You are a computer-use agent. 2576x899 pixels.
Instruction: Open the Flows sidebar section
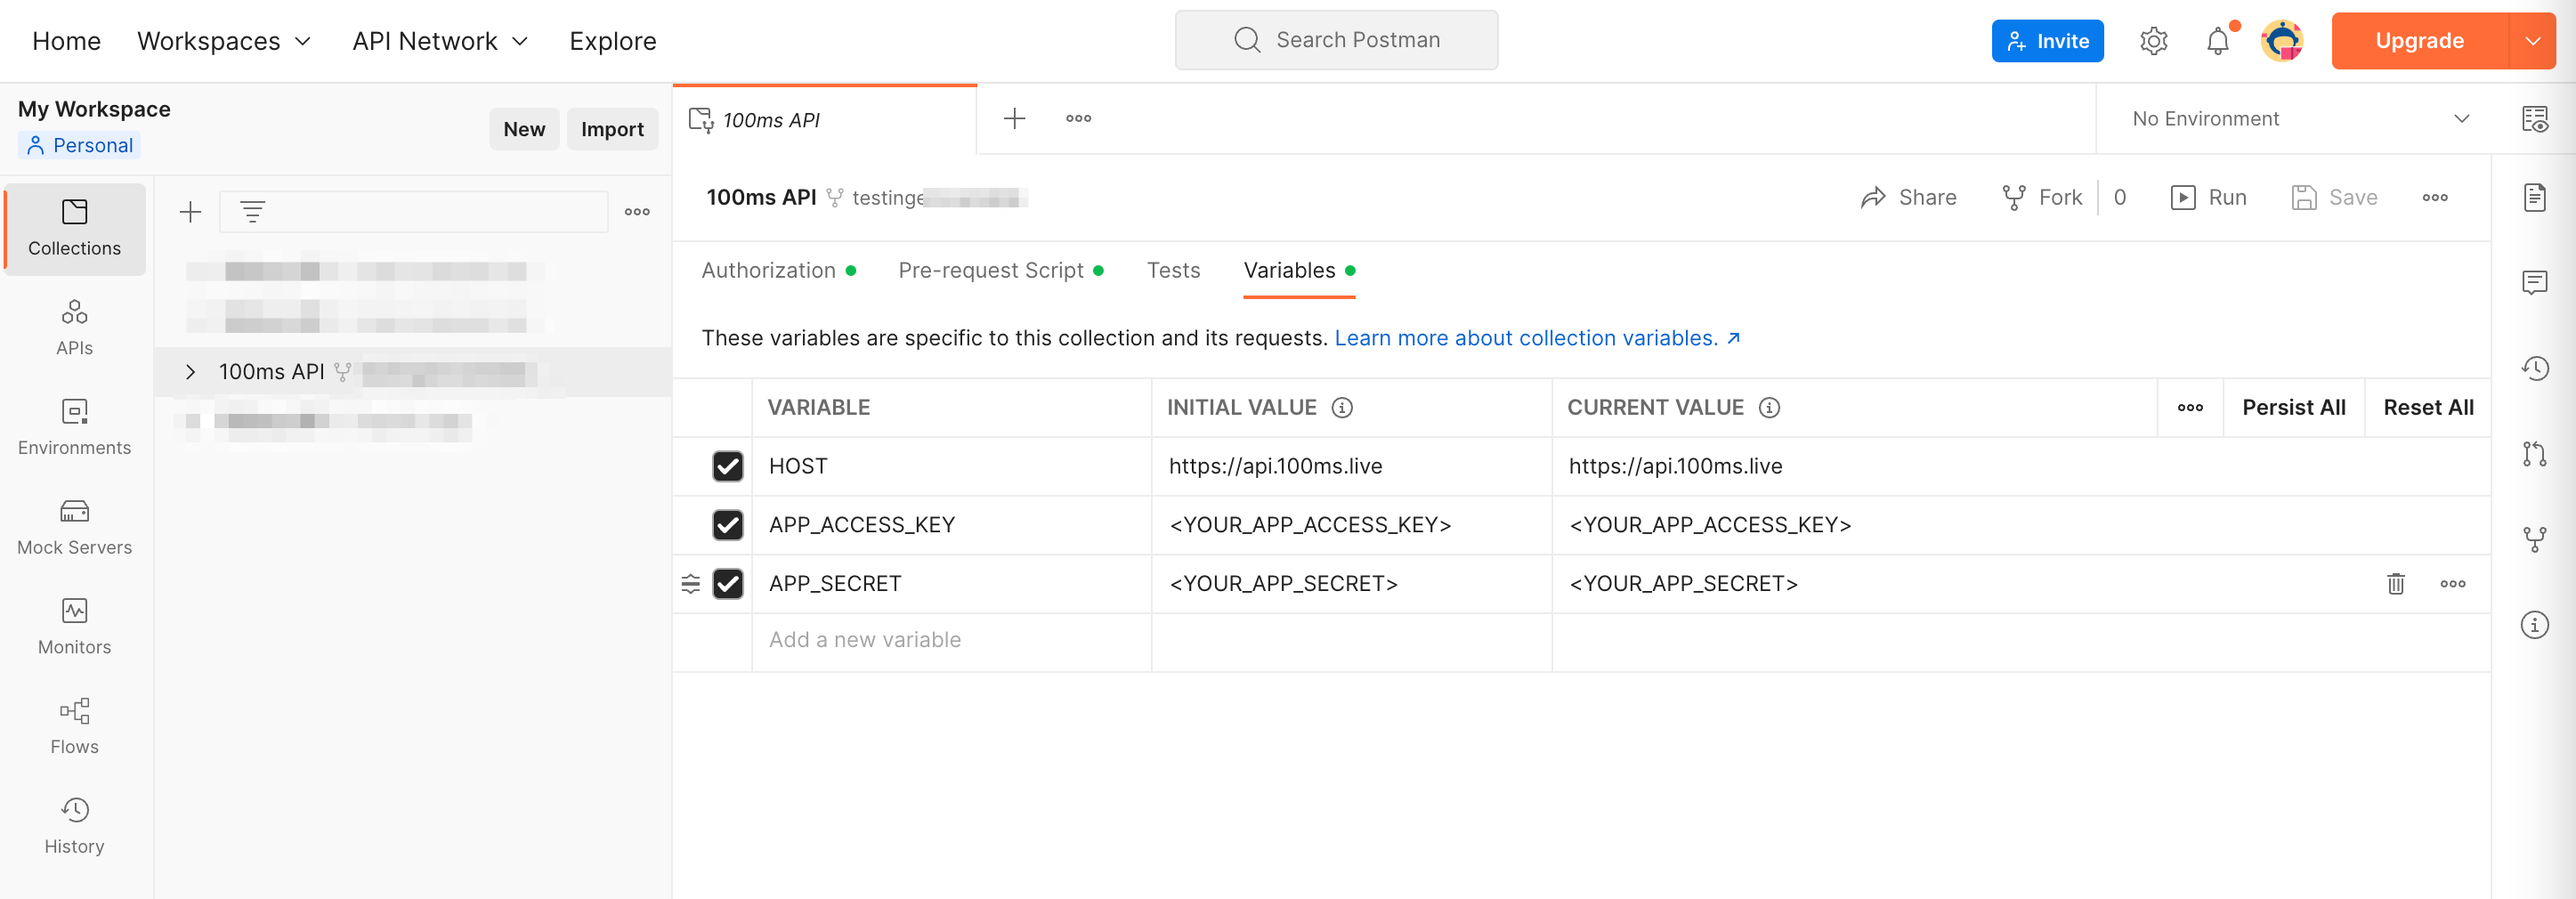click(x=74, y=725)
